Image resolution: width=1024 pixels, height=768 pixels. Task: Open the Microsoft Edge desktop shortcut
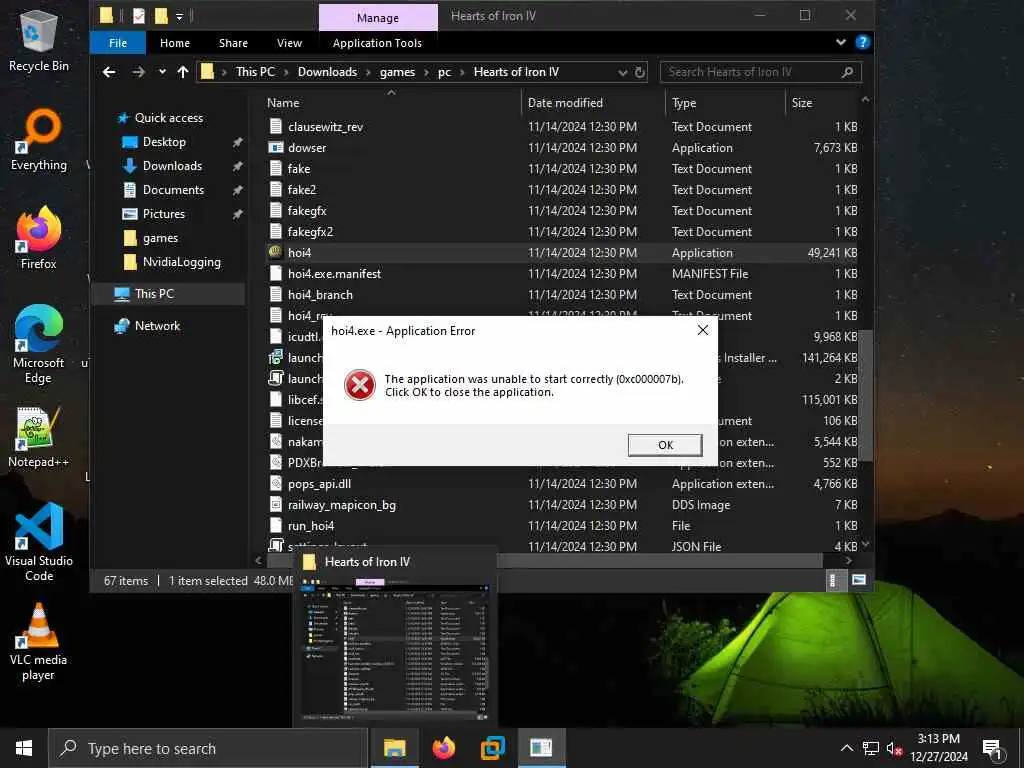tap(39, 345)
